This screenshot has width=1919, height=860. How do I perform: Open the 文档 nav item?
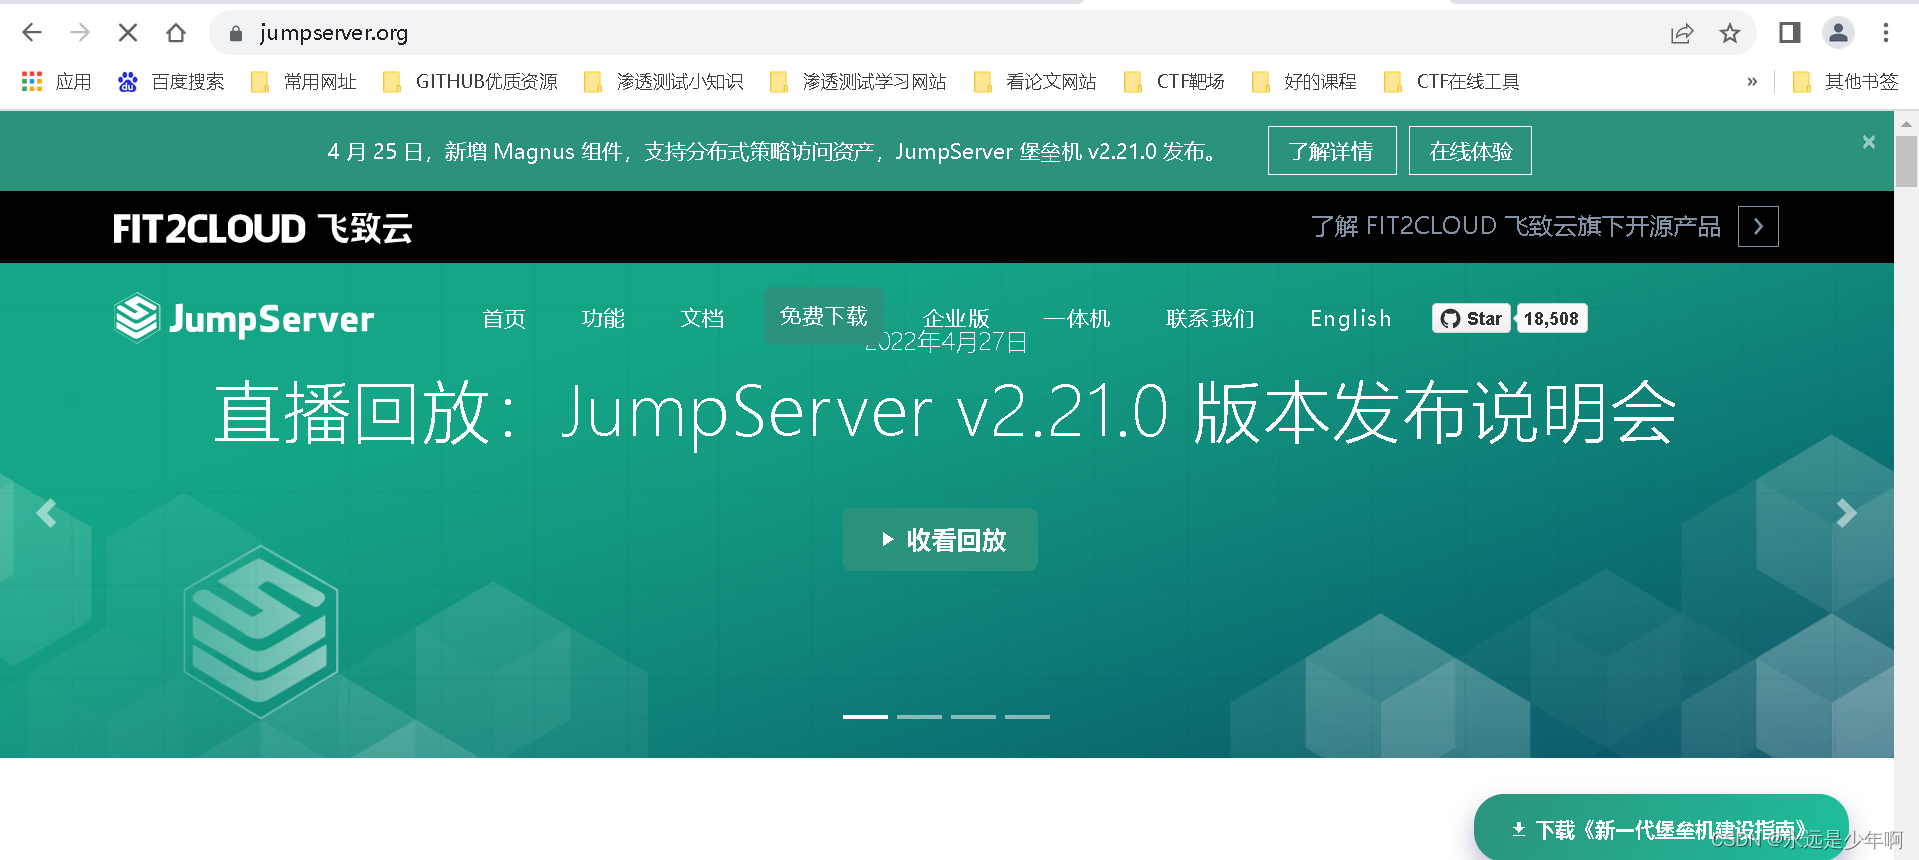tap(702, 318)
